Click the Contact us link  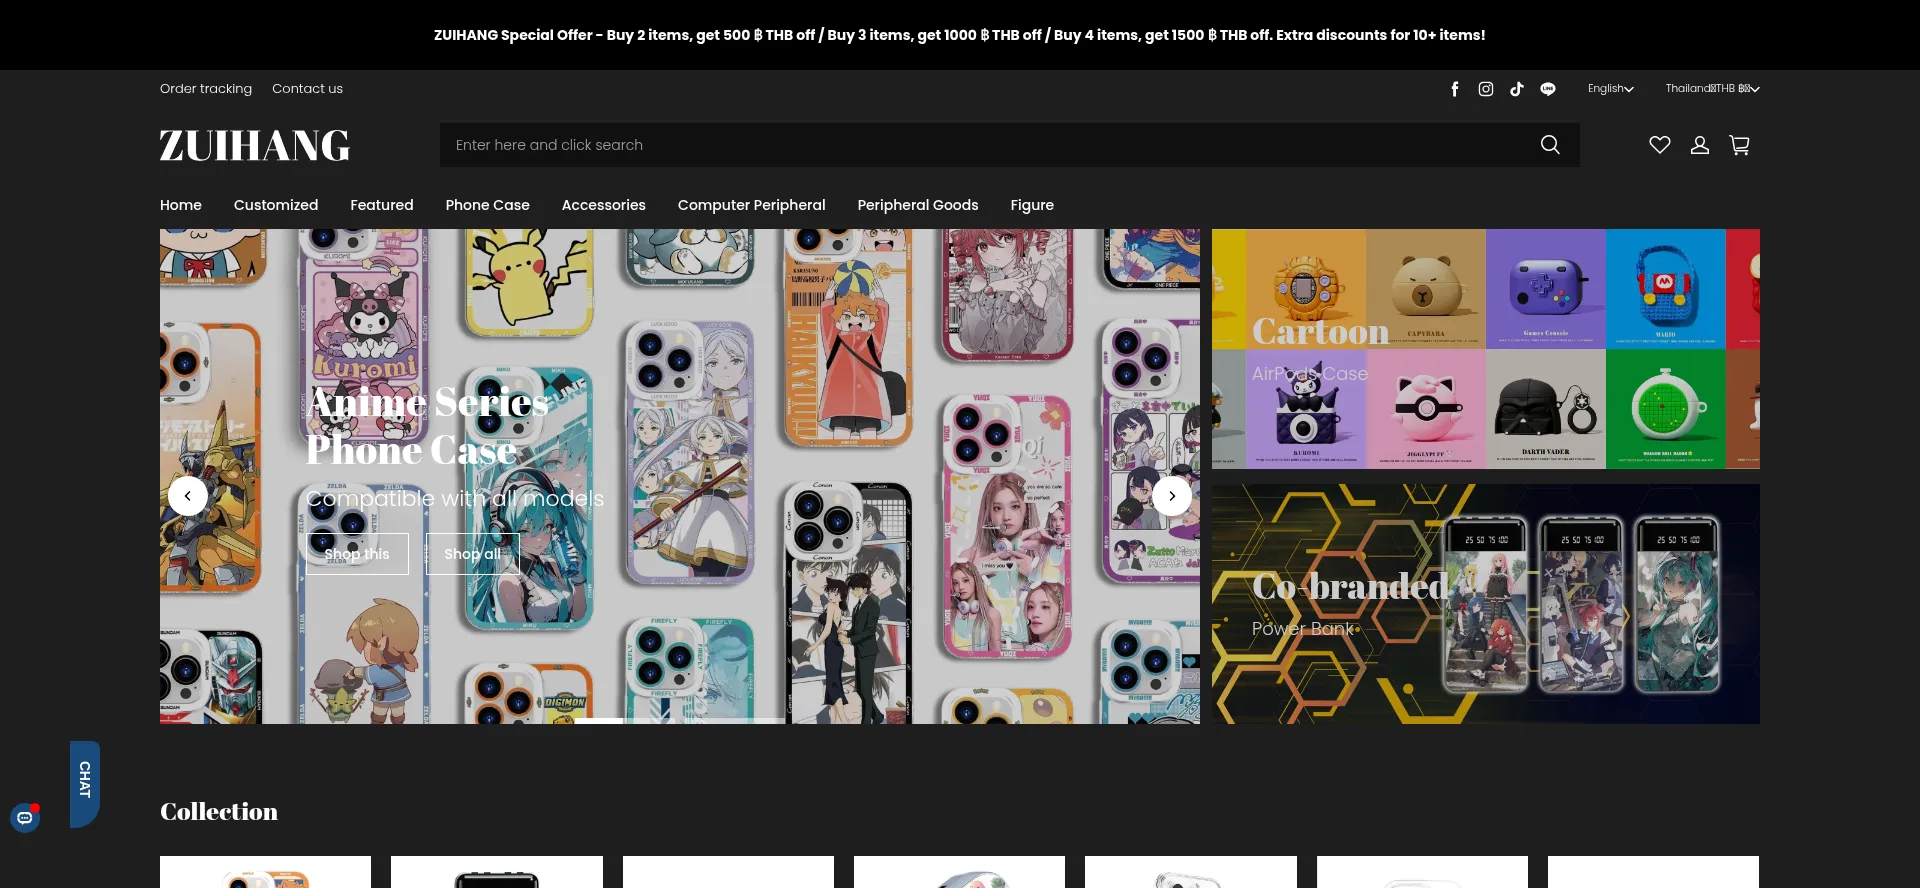click(307, 89)
